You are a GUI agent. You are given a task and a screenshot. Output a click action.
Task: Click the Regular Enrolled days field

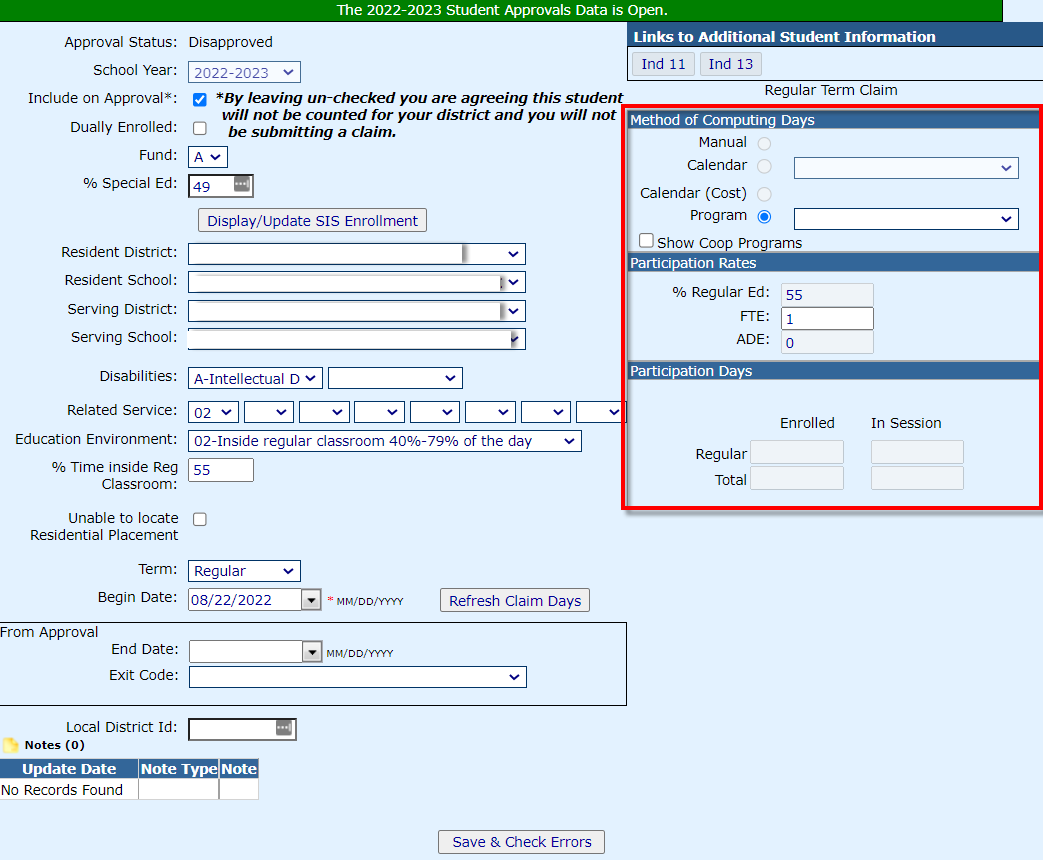[797, 452]
